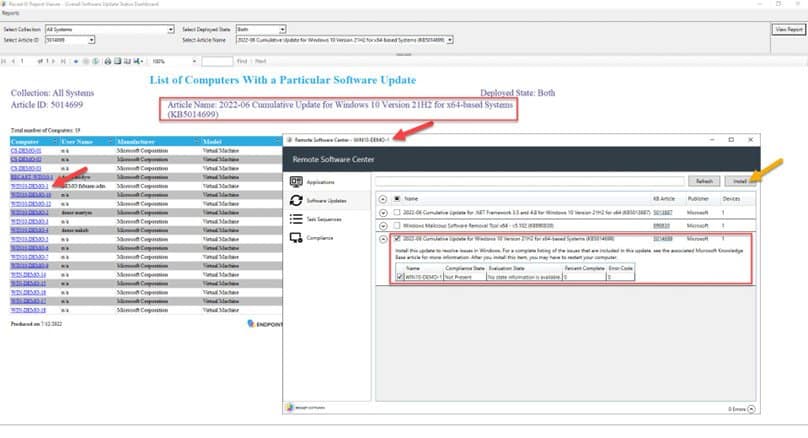Click the KB Article column header
This screenshot has height=438, width=808.
(664, 198)
